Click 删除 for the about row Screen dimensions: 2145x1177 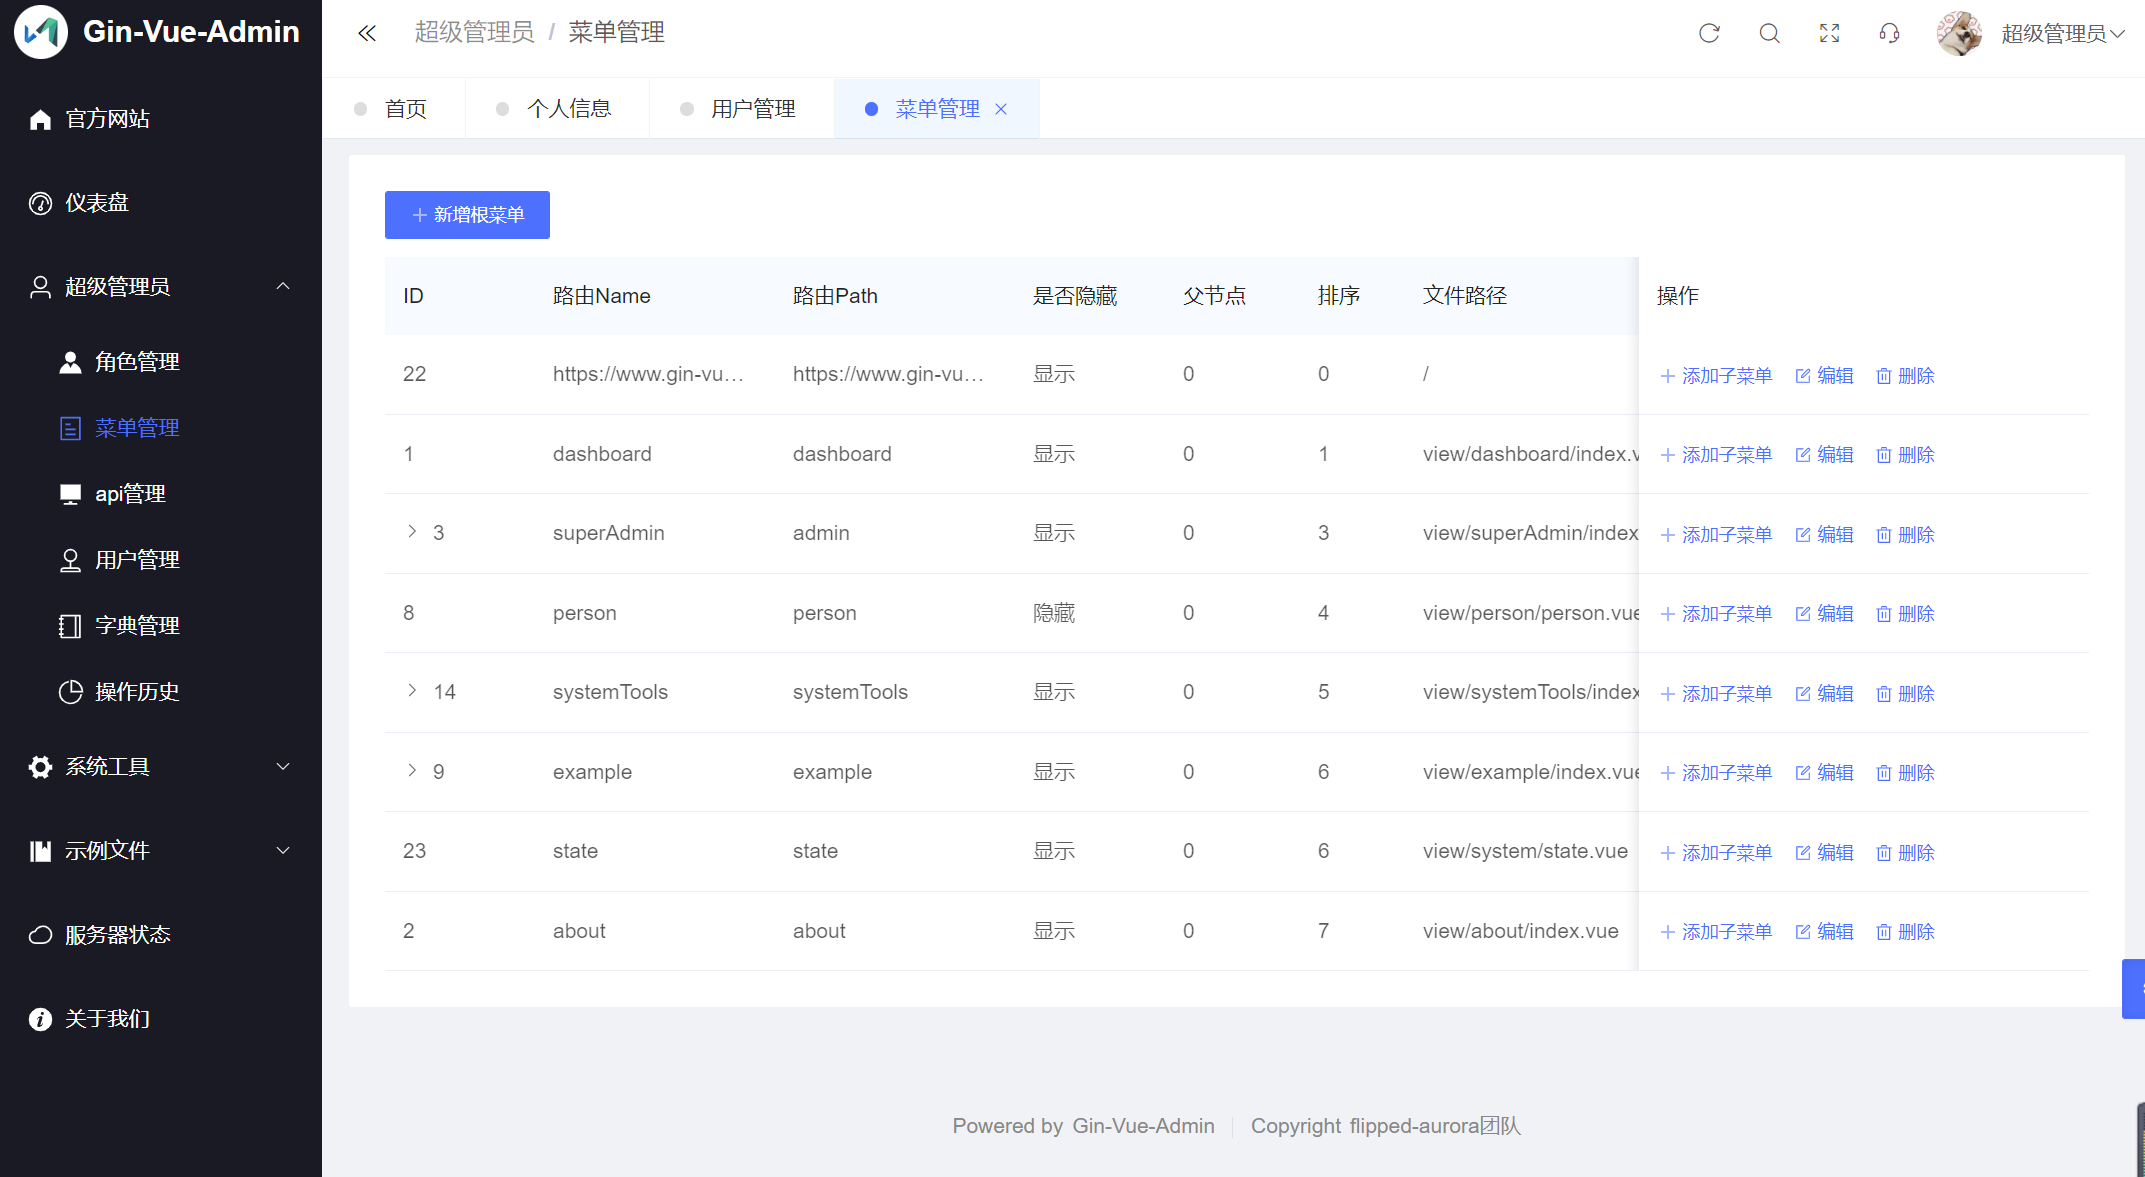pyautogui.click(x=1905, y=932)
